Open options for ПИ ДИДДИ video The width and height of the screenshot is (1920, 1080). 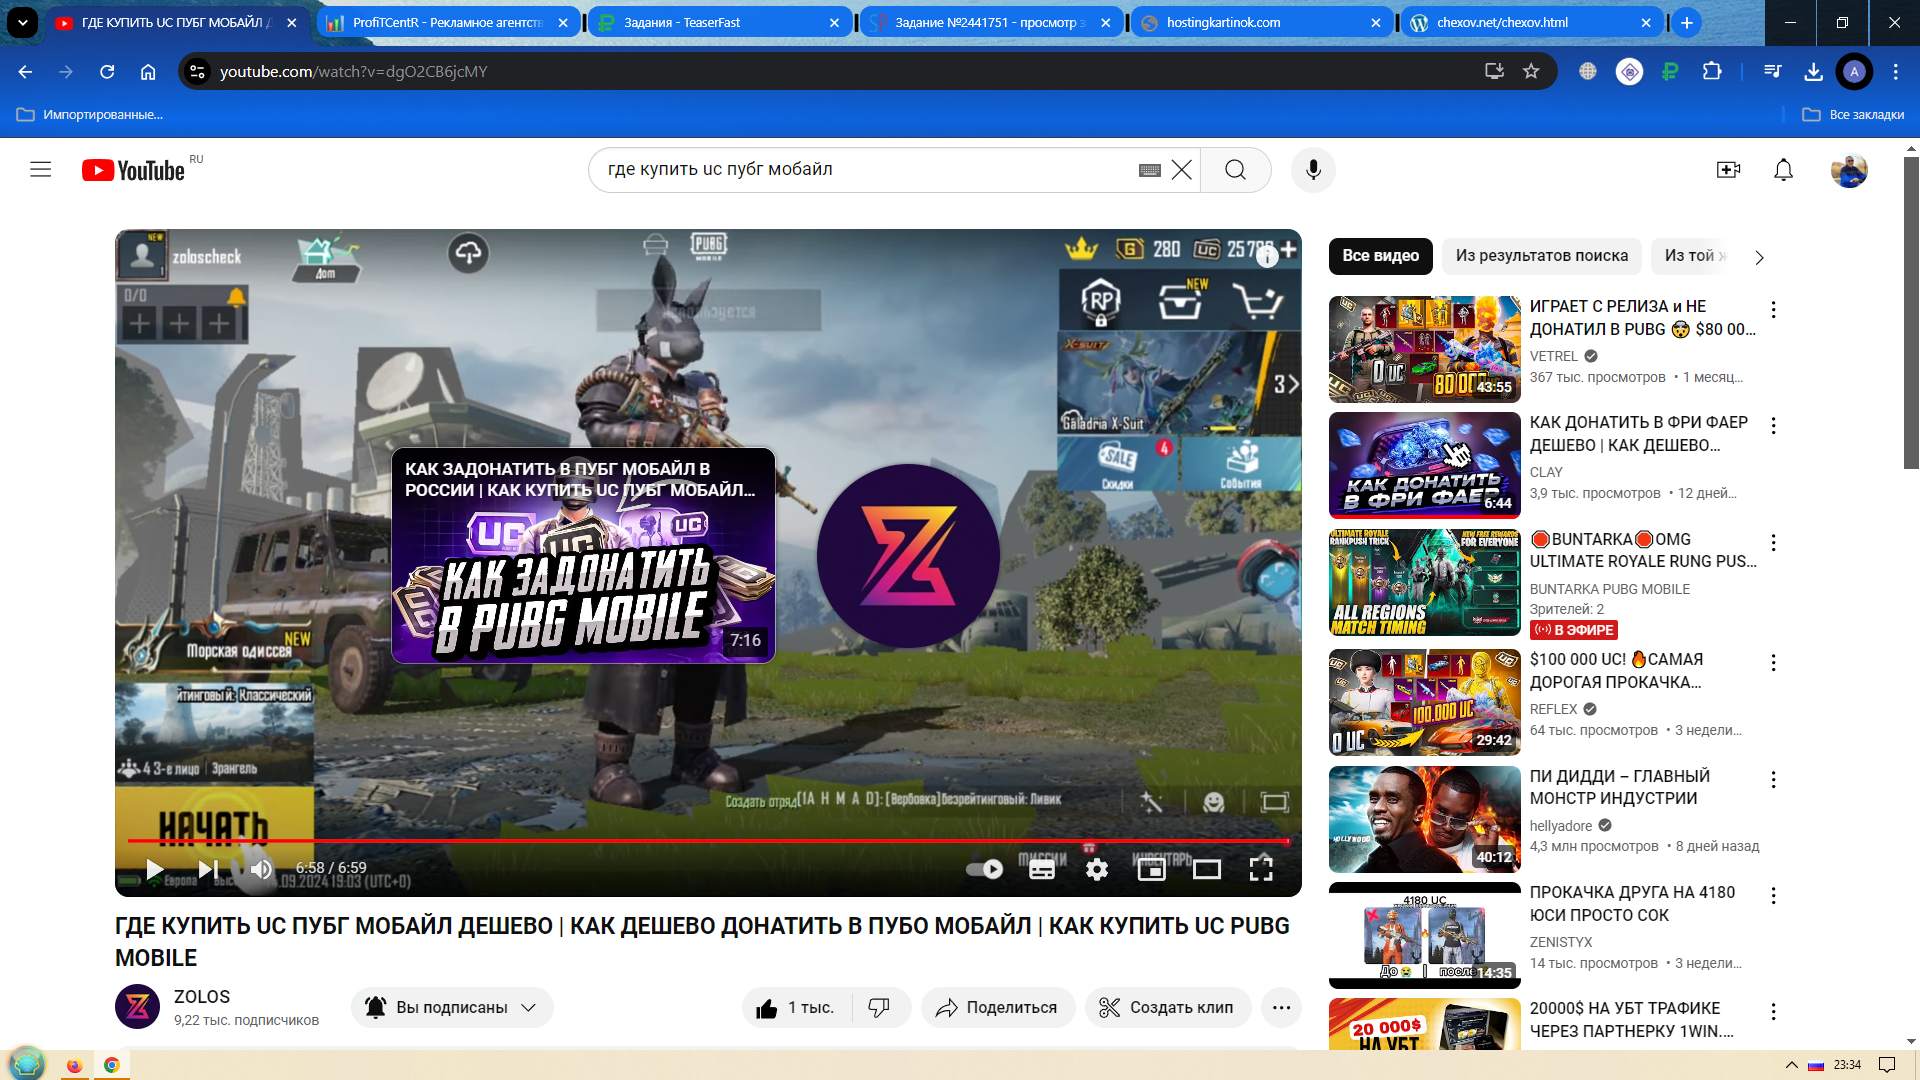[x=1773, y=780]
